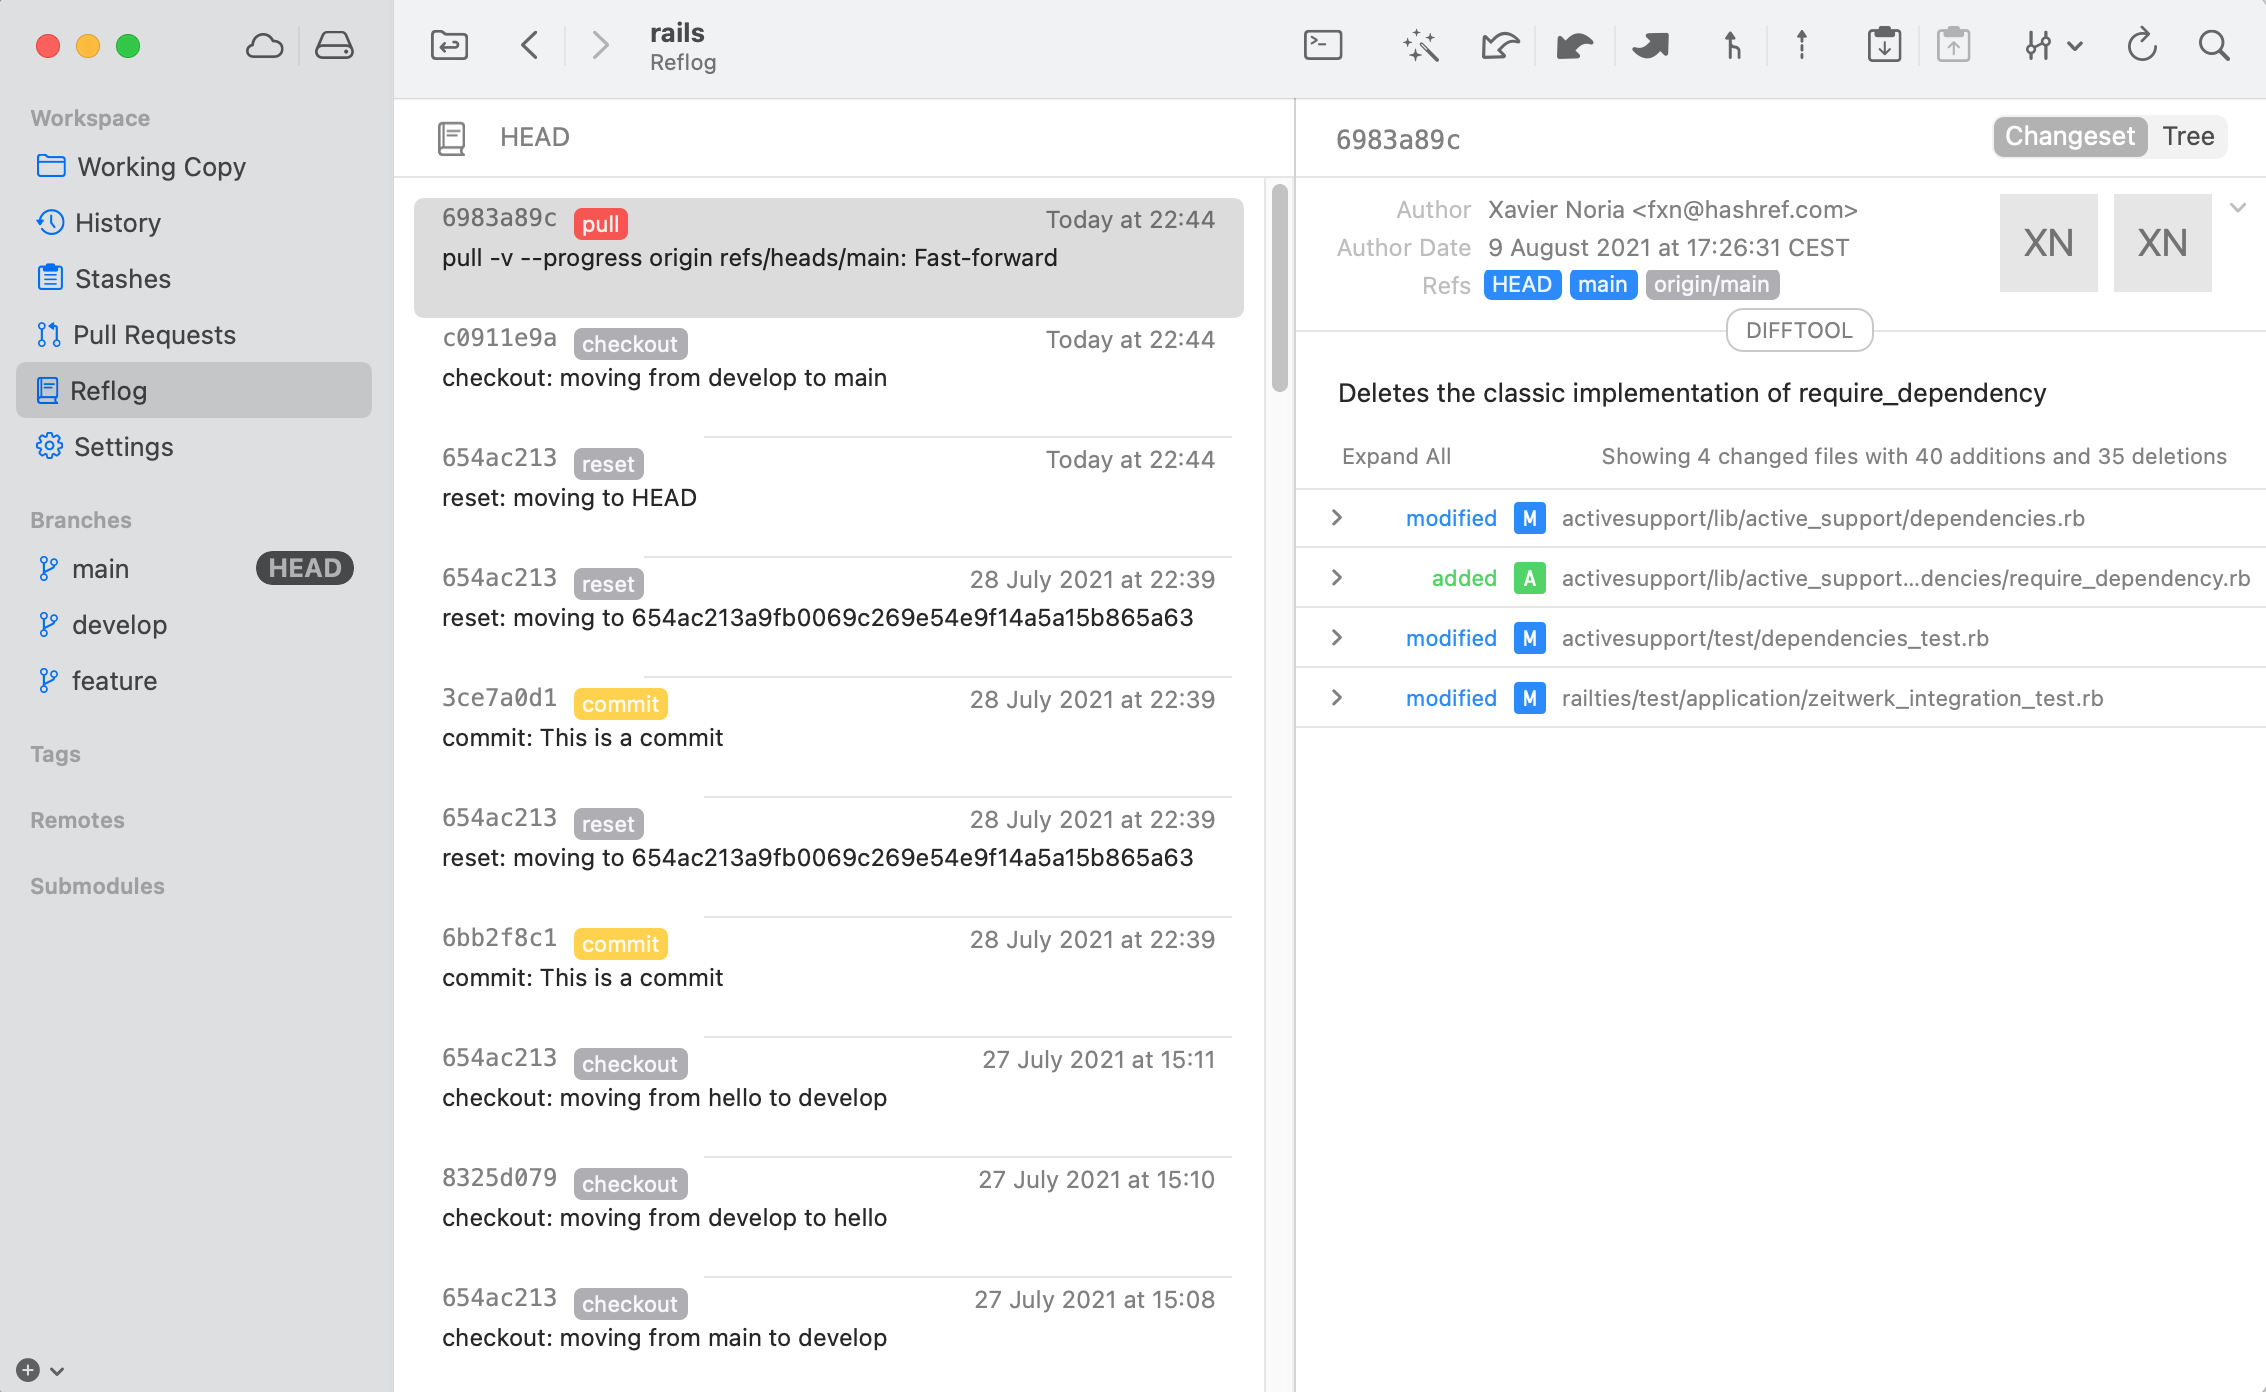
Task: Click the reflog list scrollbar
Action: [x=1279, y=288]
